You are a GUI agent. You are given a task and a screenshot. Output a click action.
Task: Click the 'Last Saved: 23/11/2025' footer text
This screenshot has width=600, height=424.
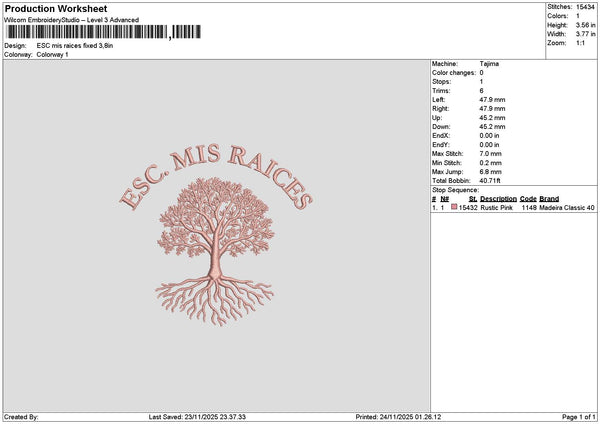[x=197, y=417]
